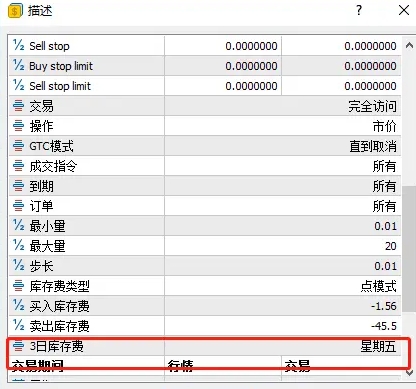416x389 pixels.
Task: Click the 交易 column header at the bottom
Action: [297, 366]
